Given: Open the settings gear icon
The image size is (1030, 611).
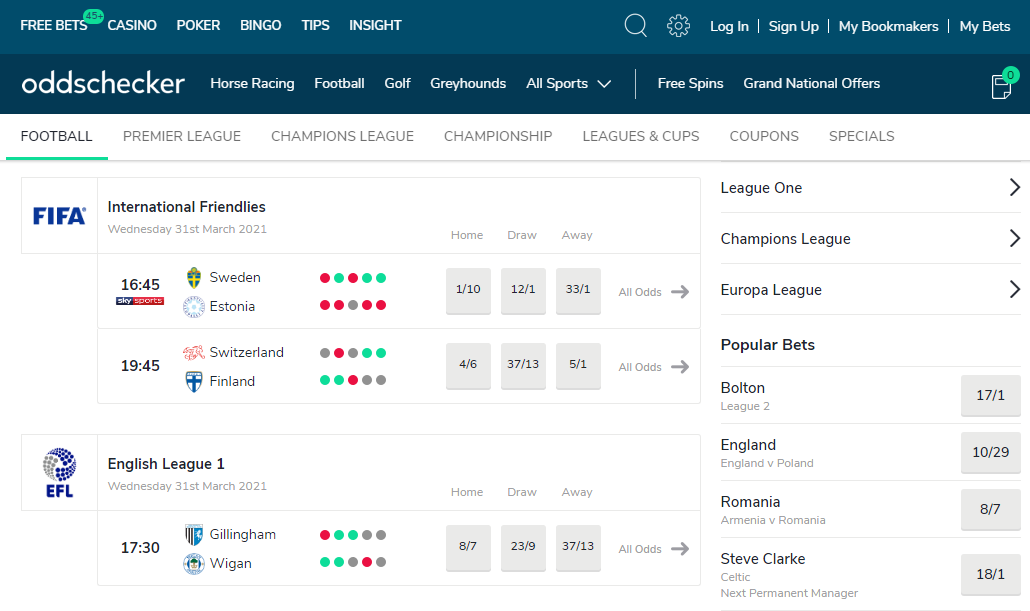Looking at the screenshot, I should pyautogui.click(x=679, y=26).
